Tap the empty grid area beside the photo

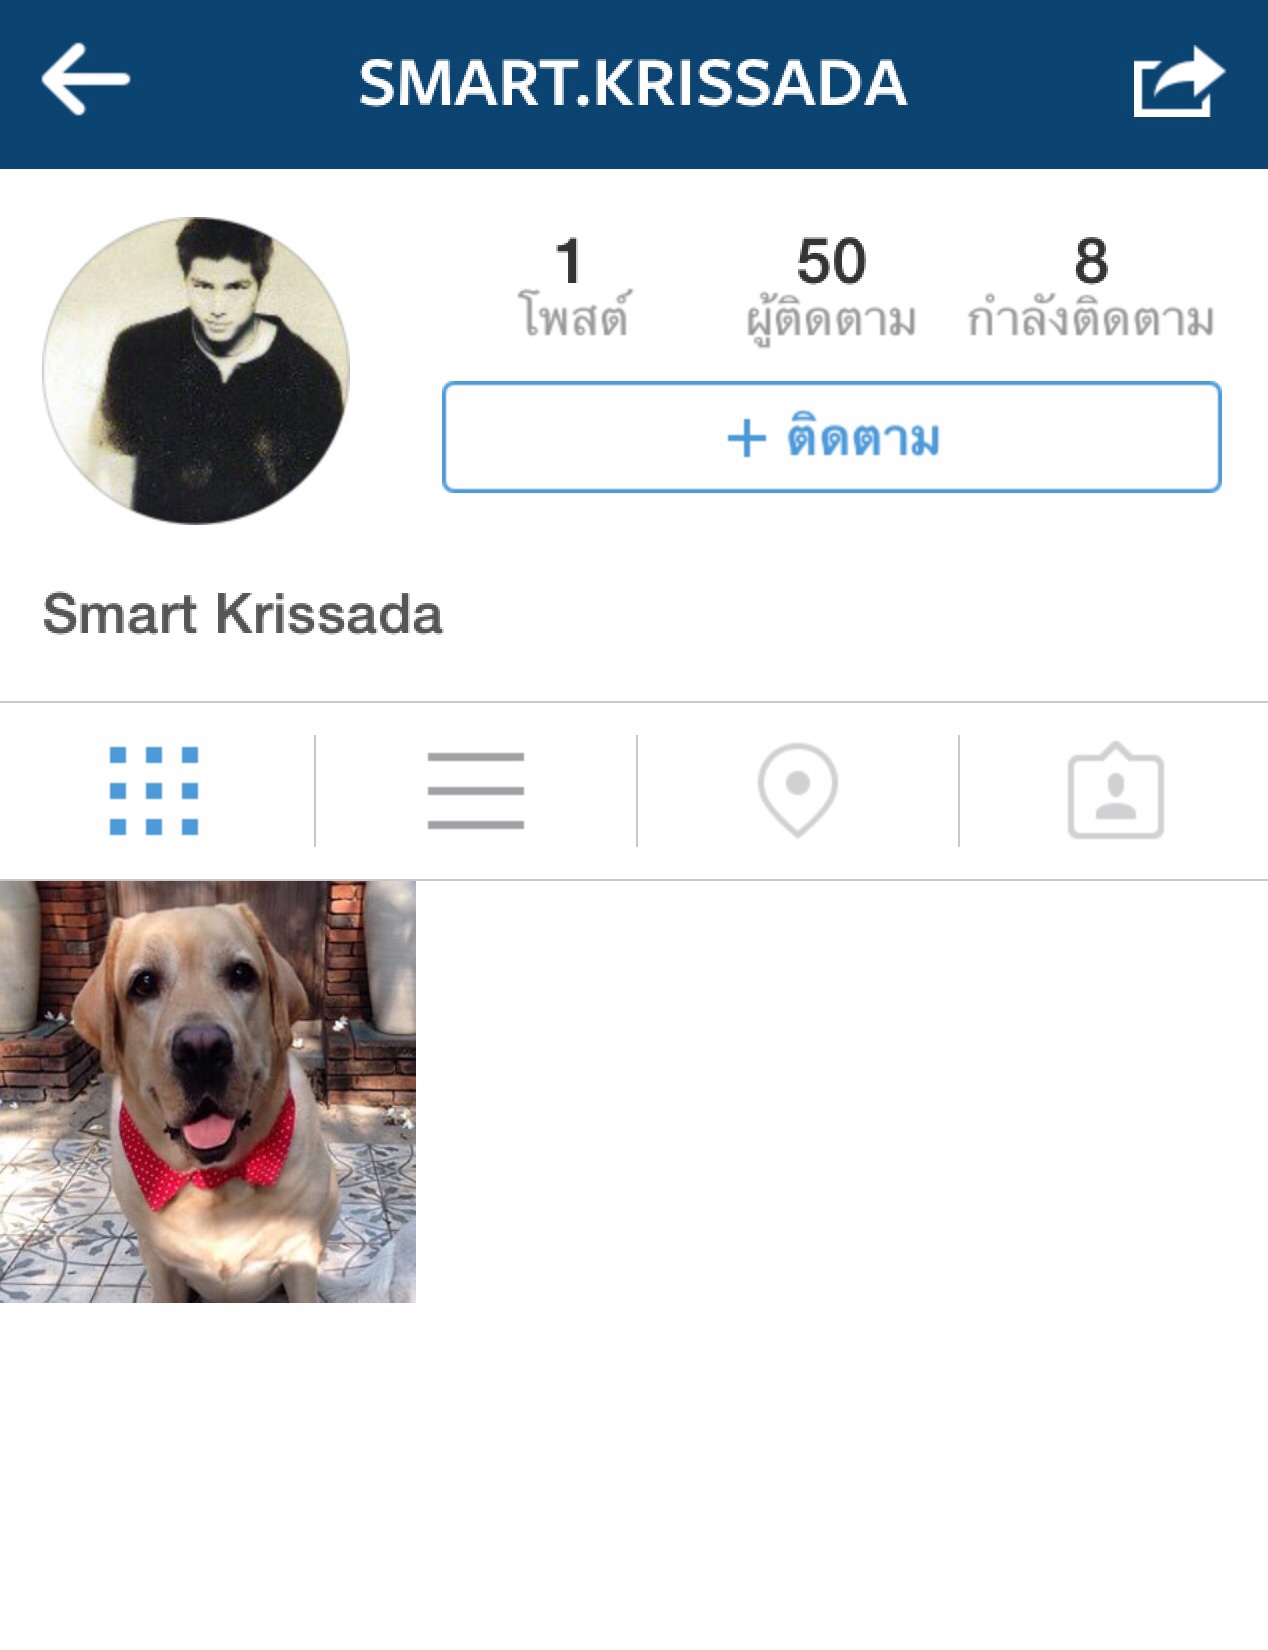pos(842,1091)
